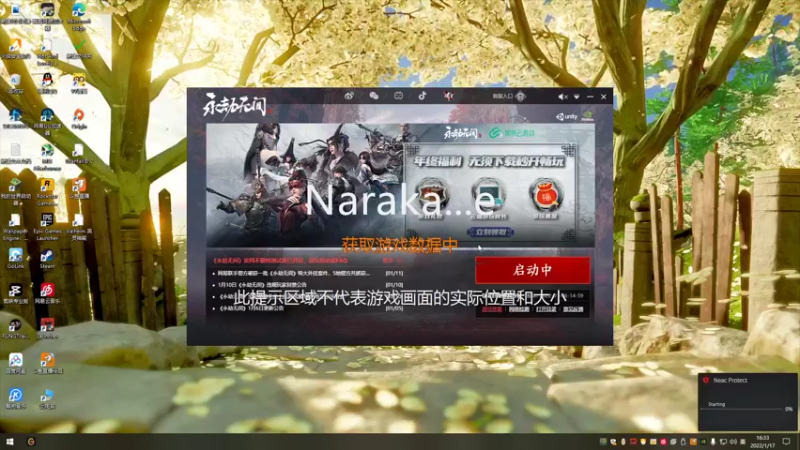Open the GoLink desktop shortcut

[x=15, y=259]
